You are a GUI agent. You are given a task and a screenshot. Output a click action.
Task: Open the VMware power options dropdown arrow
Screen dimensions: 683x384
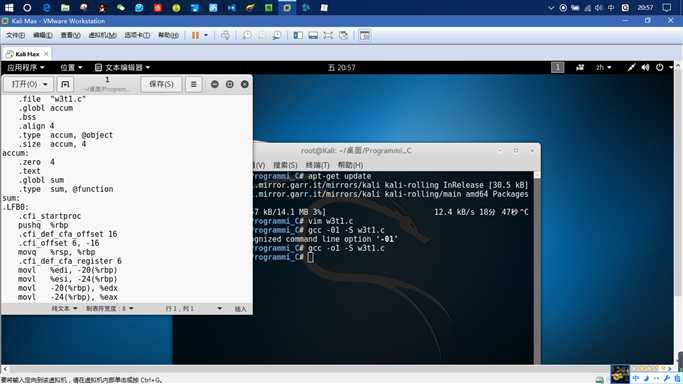coord(206,35)
